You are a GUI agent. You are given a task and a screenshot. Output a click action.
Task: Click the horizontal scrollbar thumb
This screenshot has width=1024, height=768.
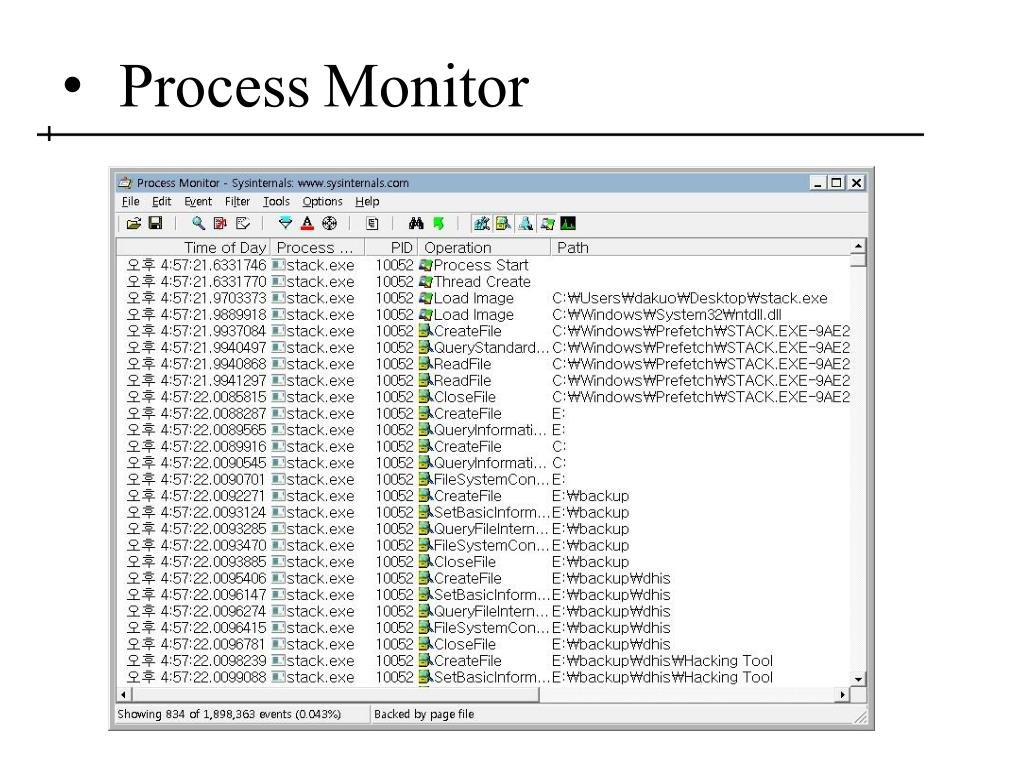(x=335, y=695)
